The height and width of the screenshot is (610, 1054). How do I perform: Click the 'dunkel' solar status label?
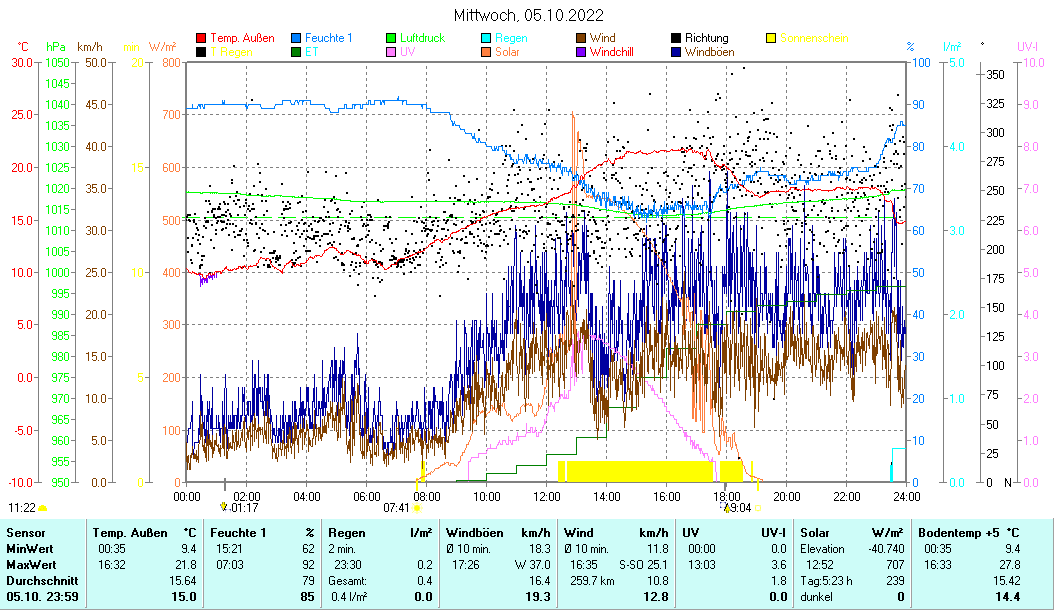tap(816, 597)
